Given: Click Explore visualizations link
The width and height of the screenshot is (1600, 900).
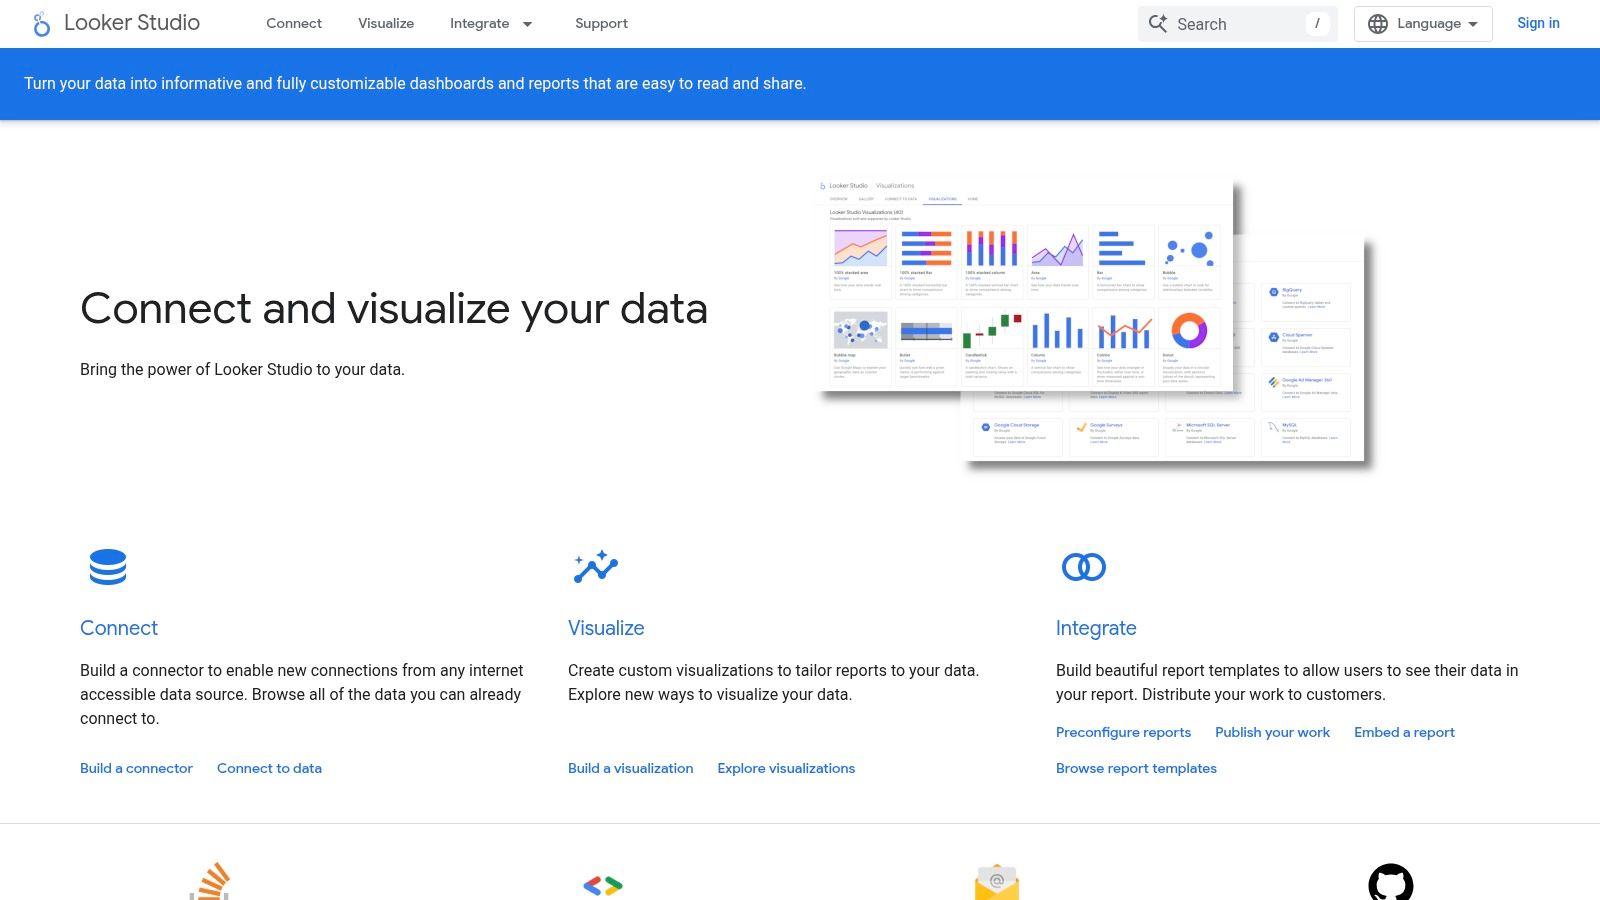Looking at the screenshot, I should pyautogui.click(x=786, y=768).
